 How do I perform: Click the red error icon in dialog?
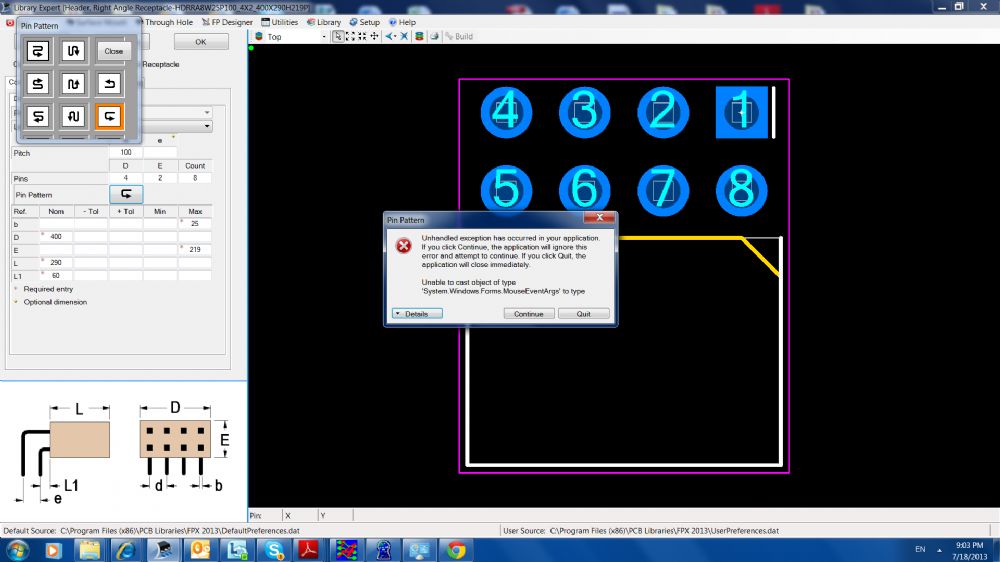[403, 246]
